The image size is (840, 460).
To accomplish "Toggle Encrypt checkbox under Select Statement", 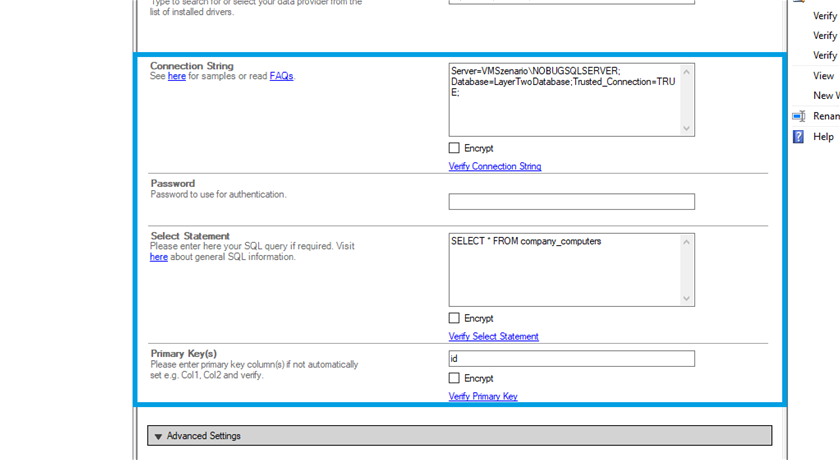I will pos(454,318).
